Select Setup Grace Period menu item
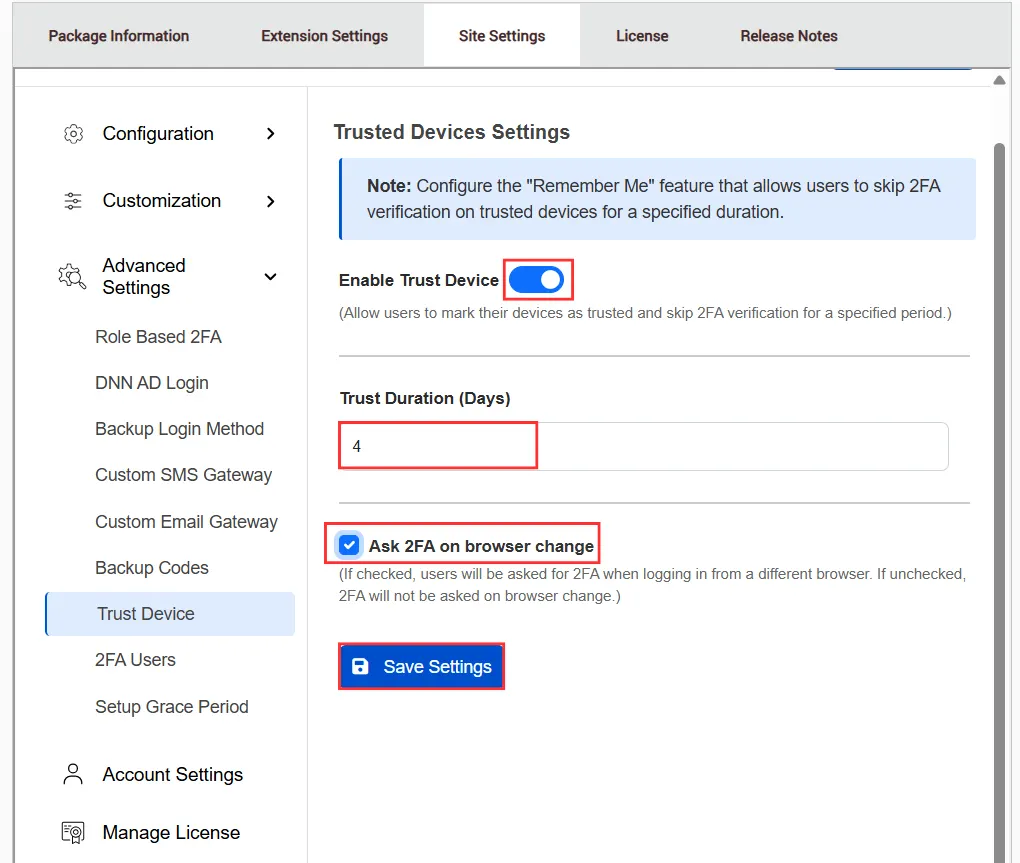The height and width of the screenshot is (863, 1020). [x=172, y=707]
